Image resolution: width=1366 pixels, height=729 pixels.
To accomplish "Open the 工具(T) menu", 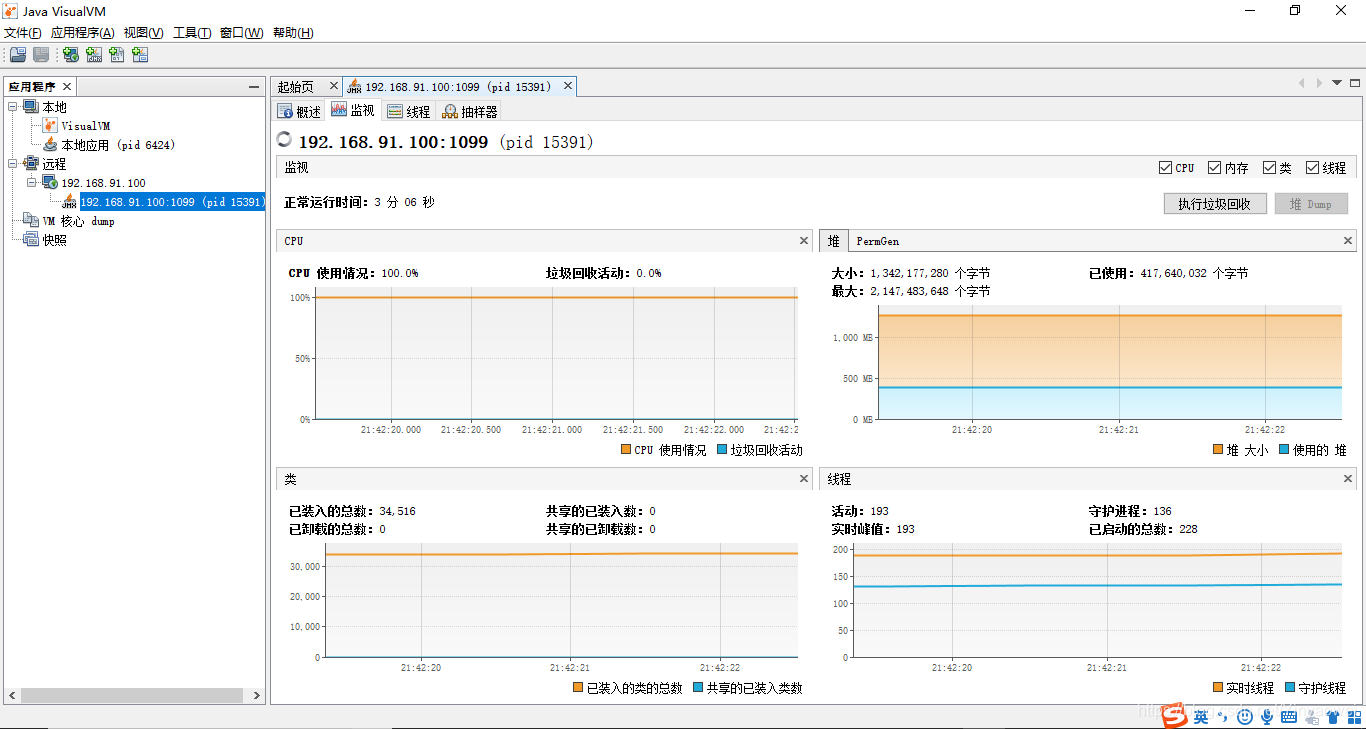I will point(192,33).
